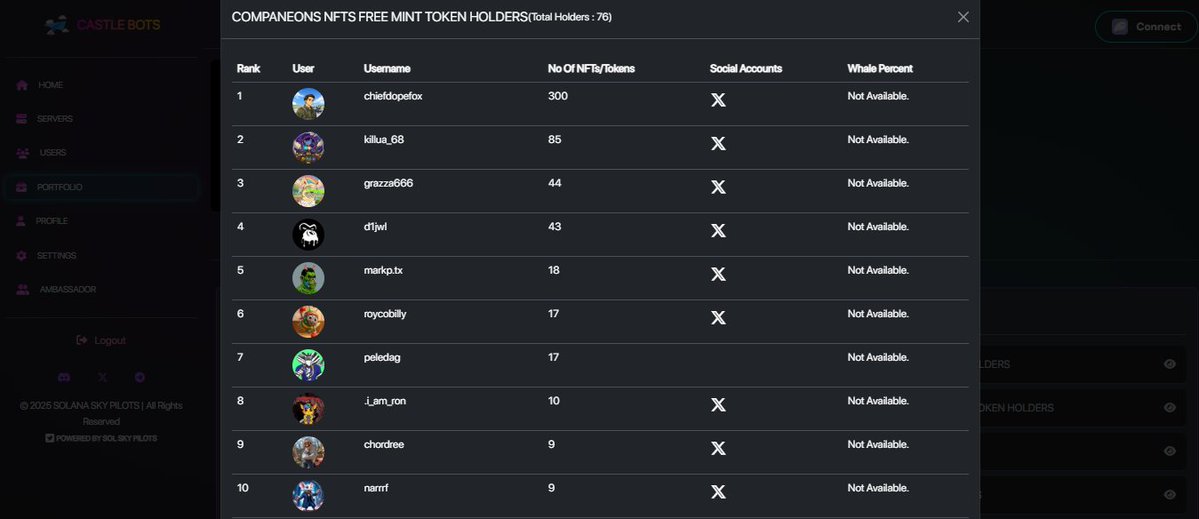Click the X icon for killua_68

(718, 144)
